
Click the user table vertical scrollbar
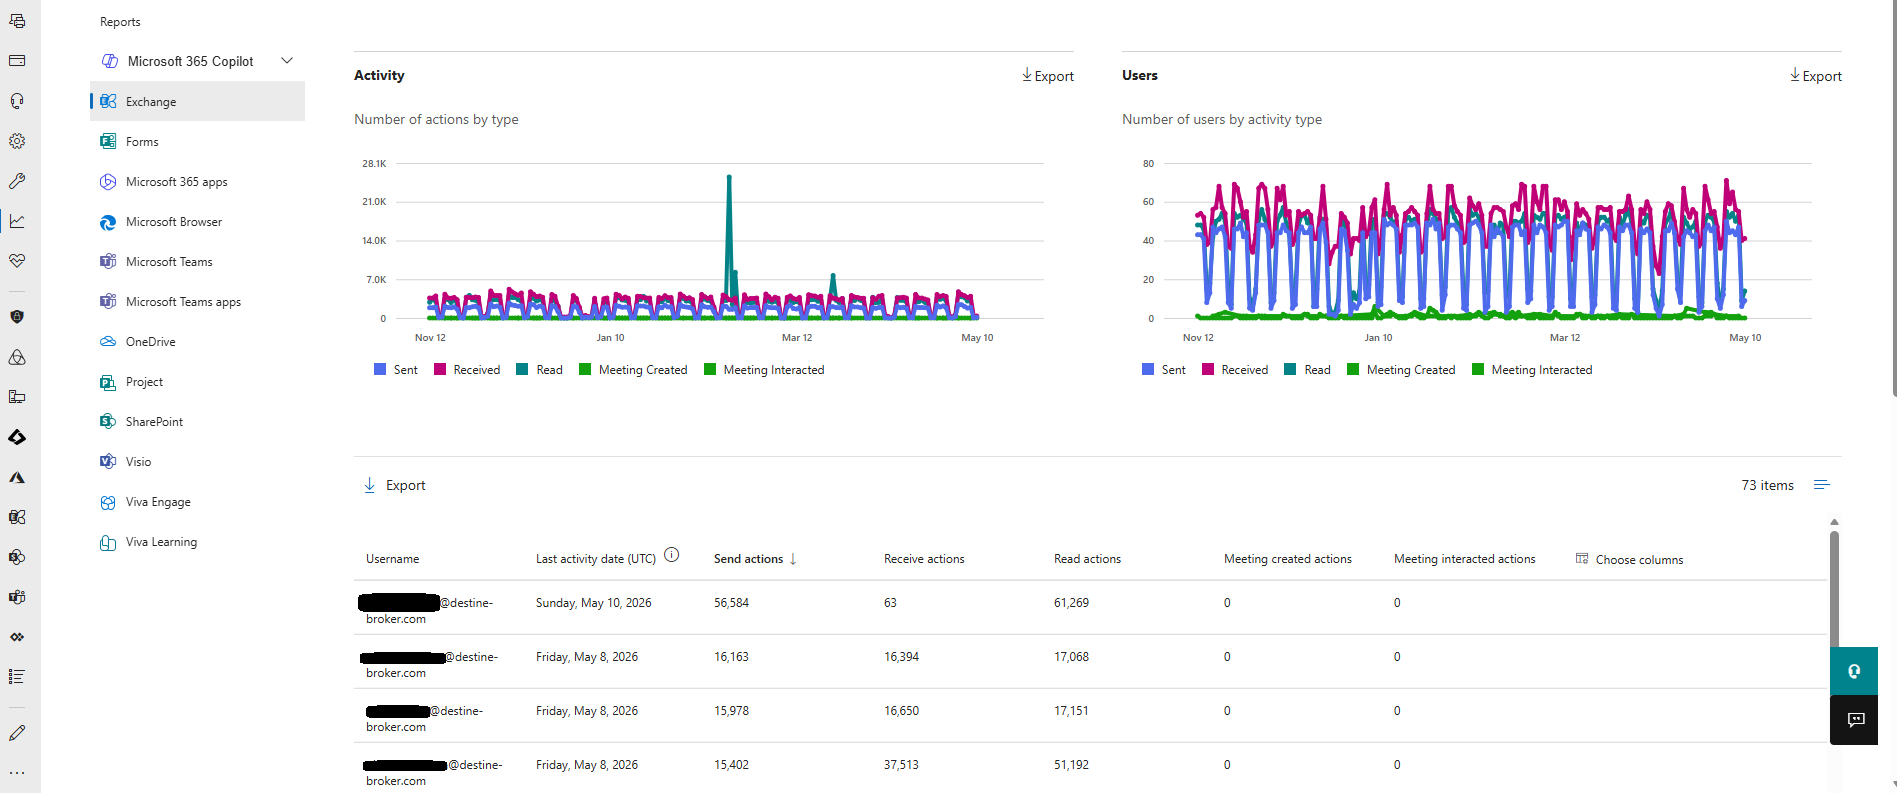point(1834,590)
